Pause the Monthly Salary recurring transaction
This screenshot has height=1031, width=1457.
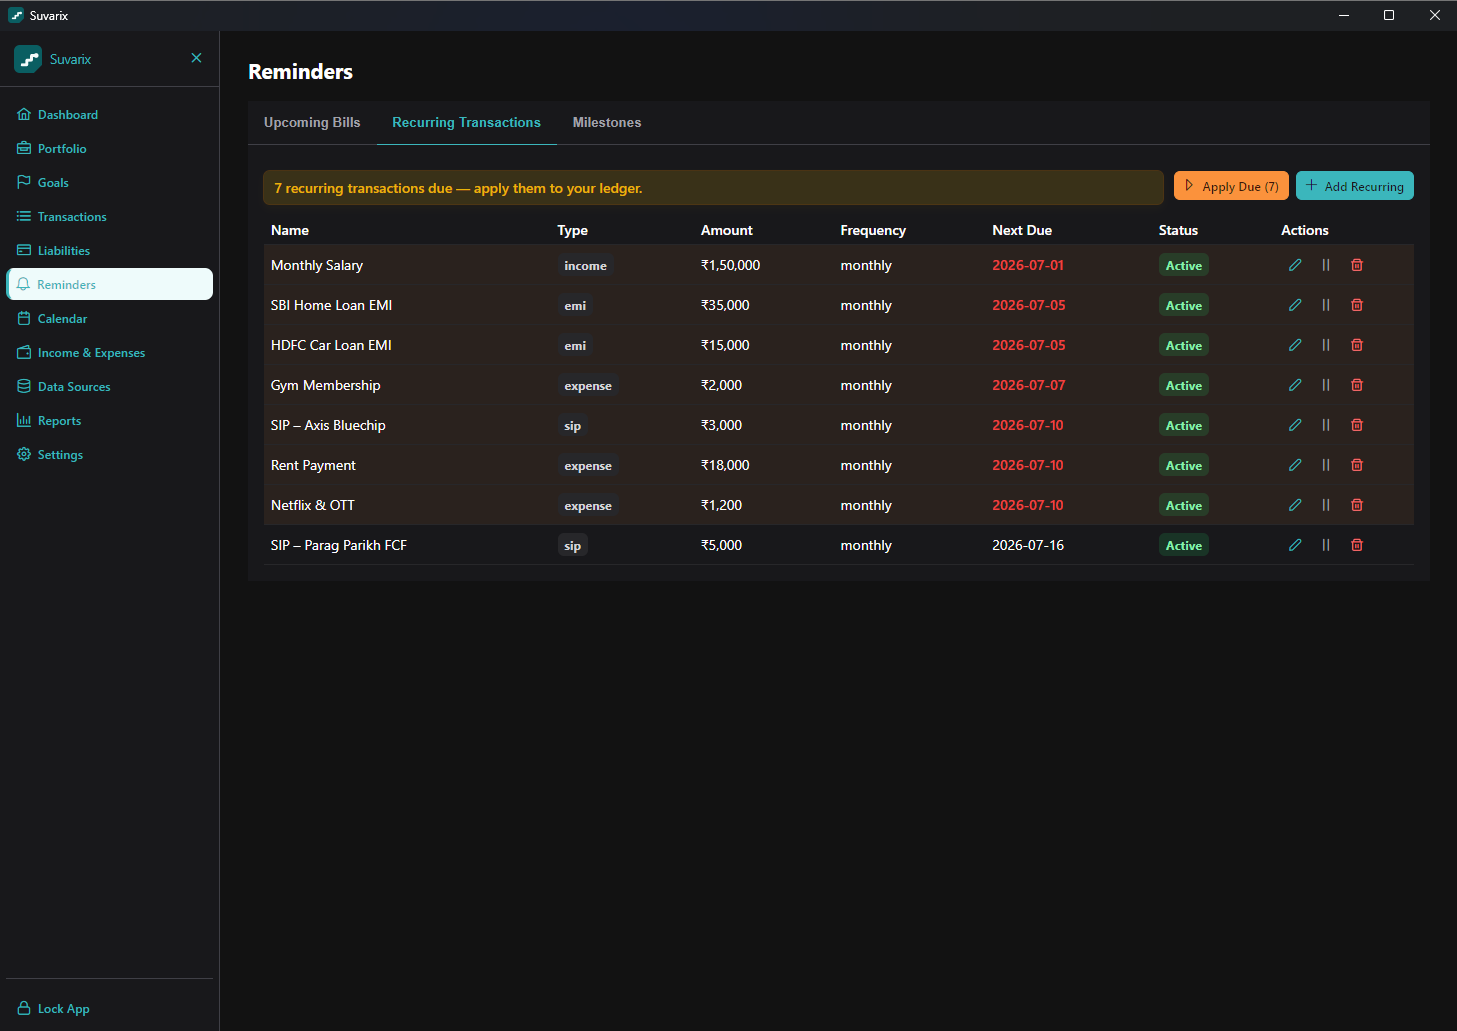1326,265
